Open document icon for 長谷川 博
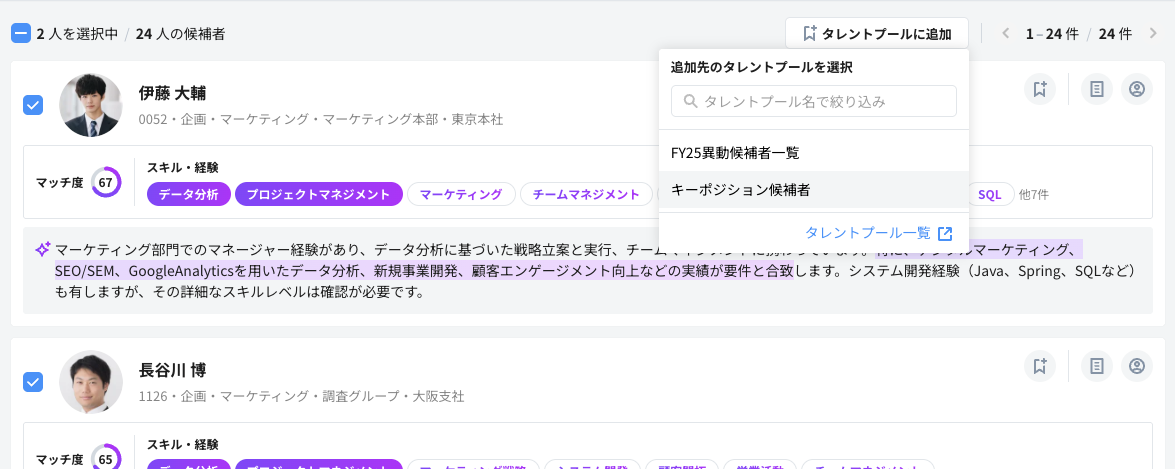 click(1097, 366)
